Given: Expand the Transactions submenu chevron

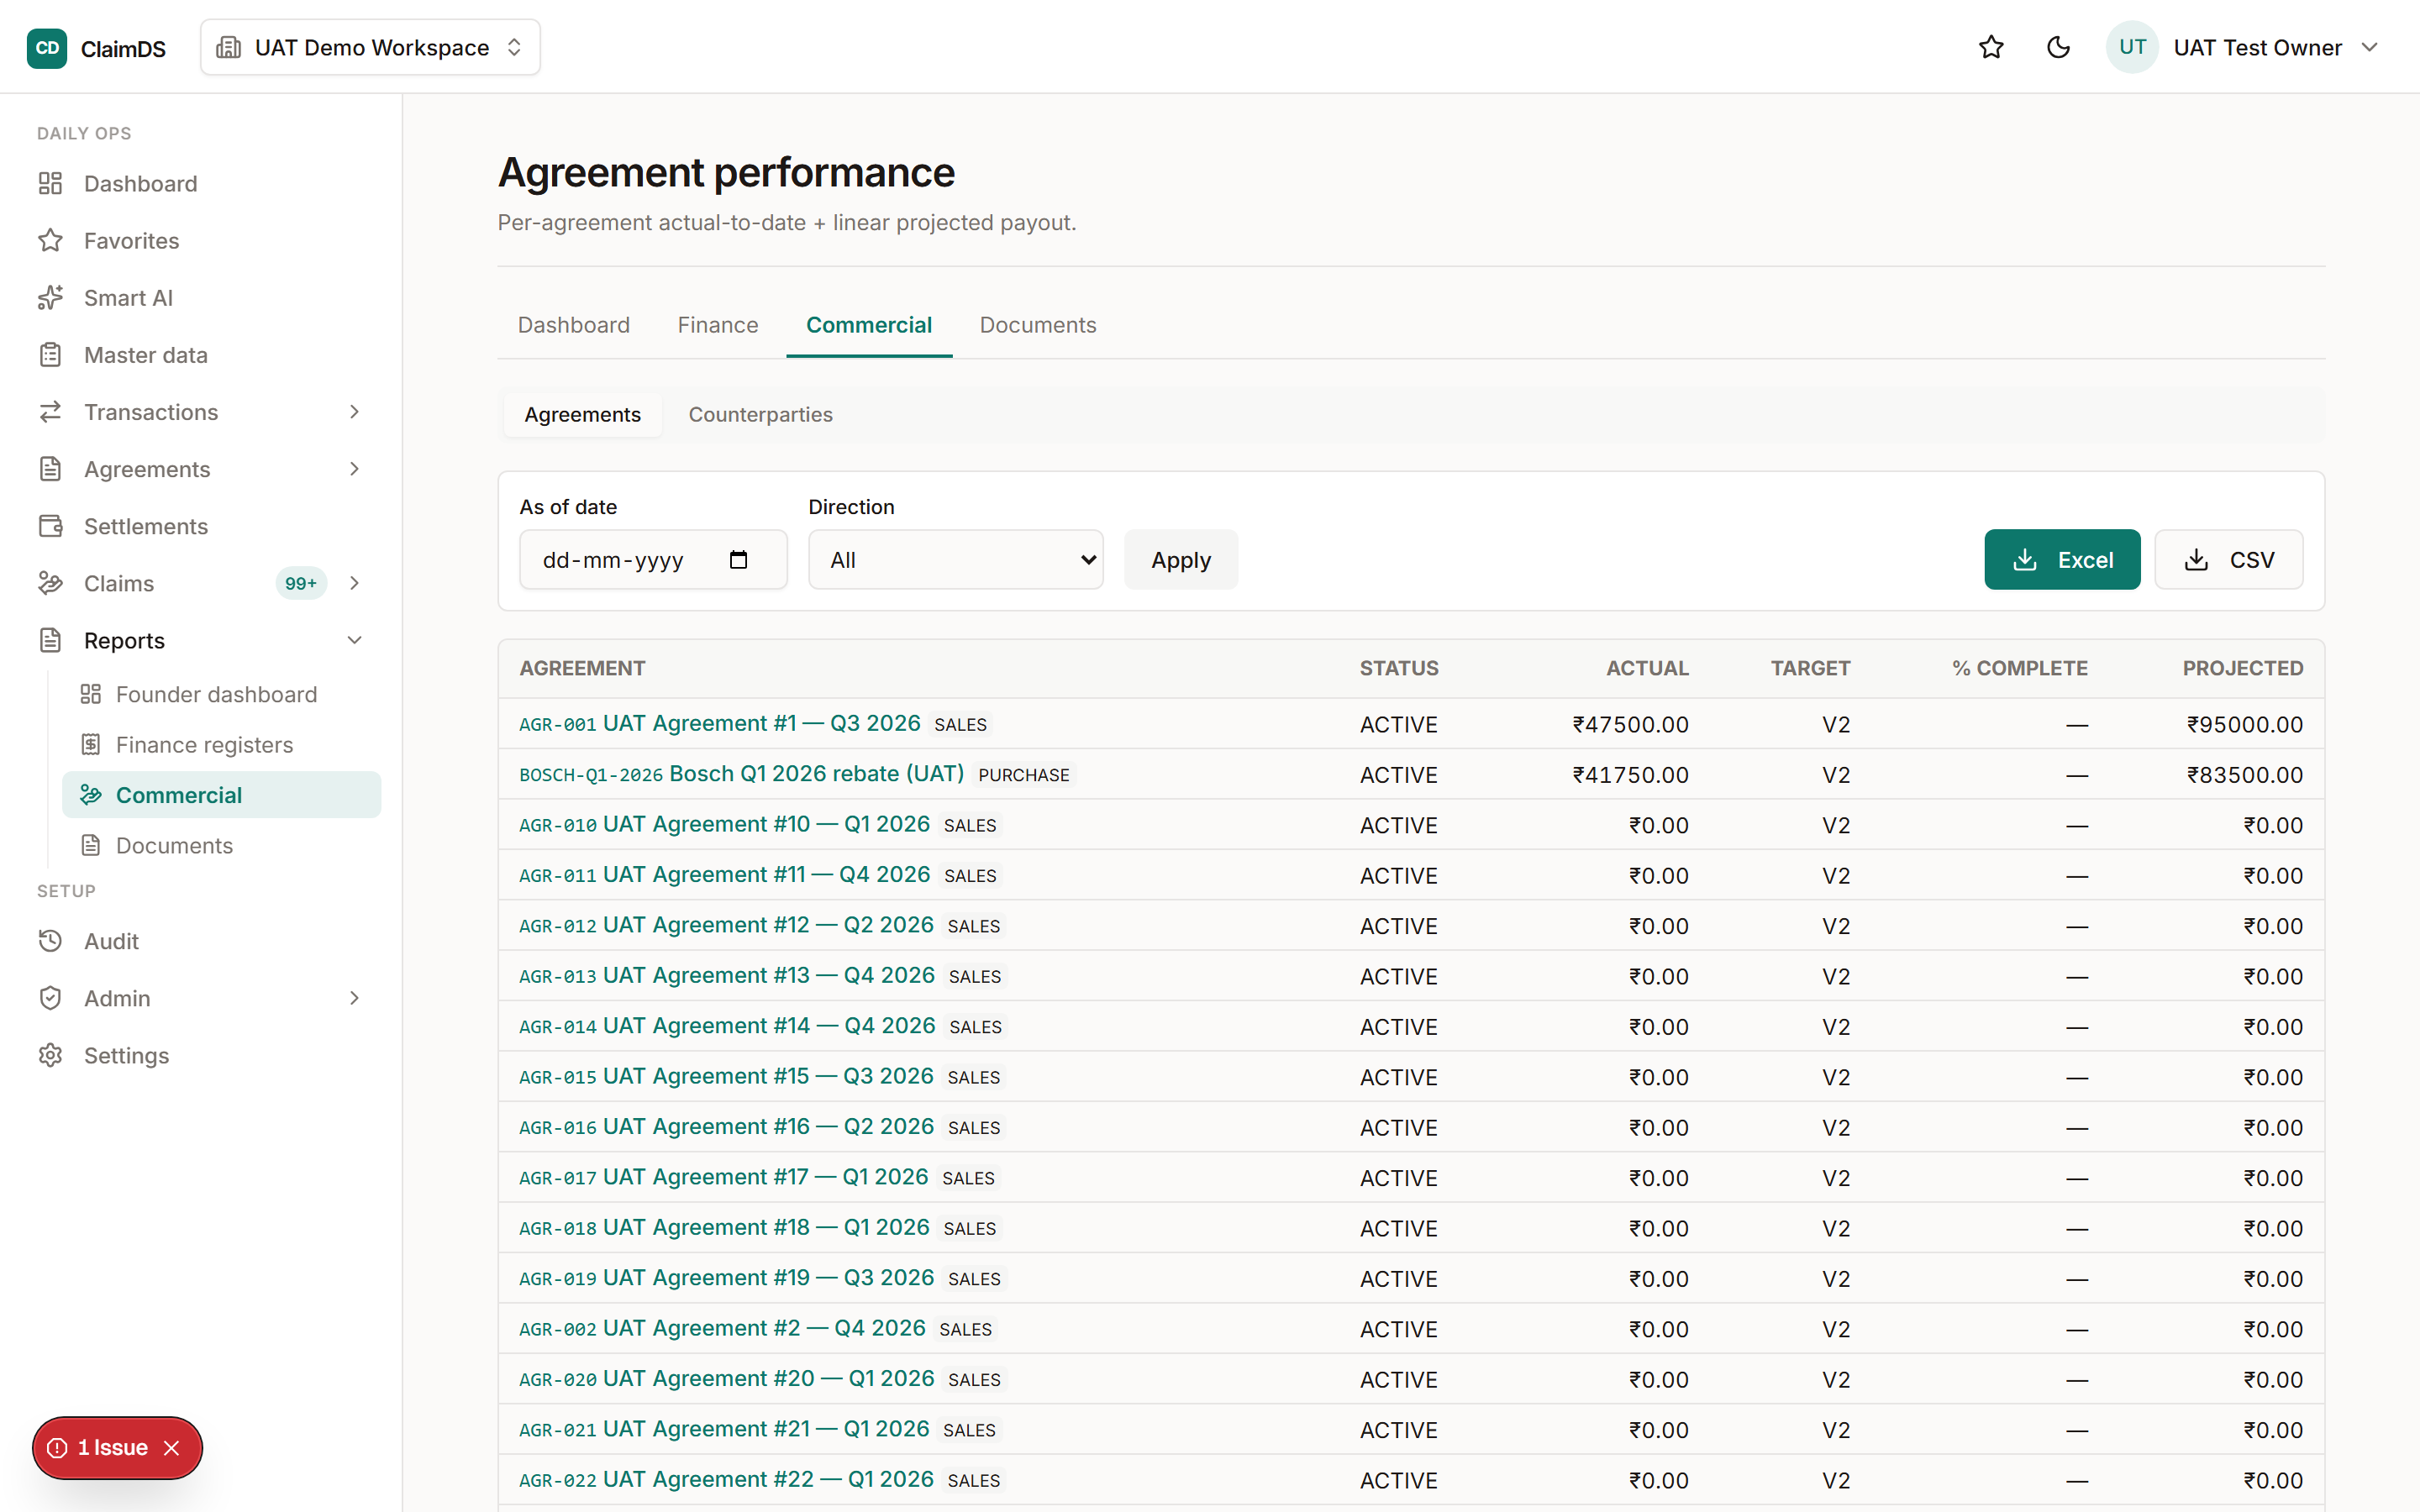Looking at the screenshot, I should 354,412.
